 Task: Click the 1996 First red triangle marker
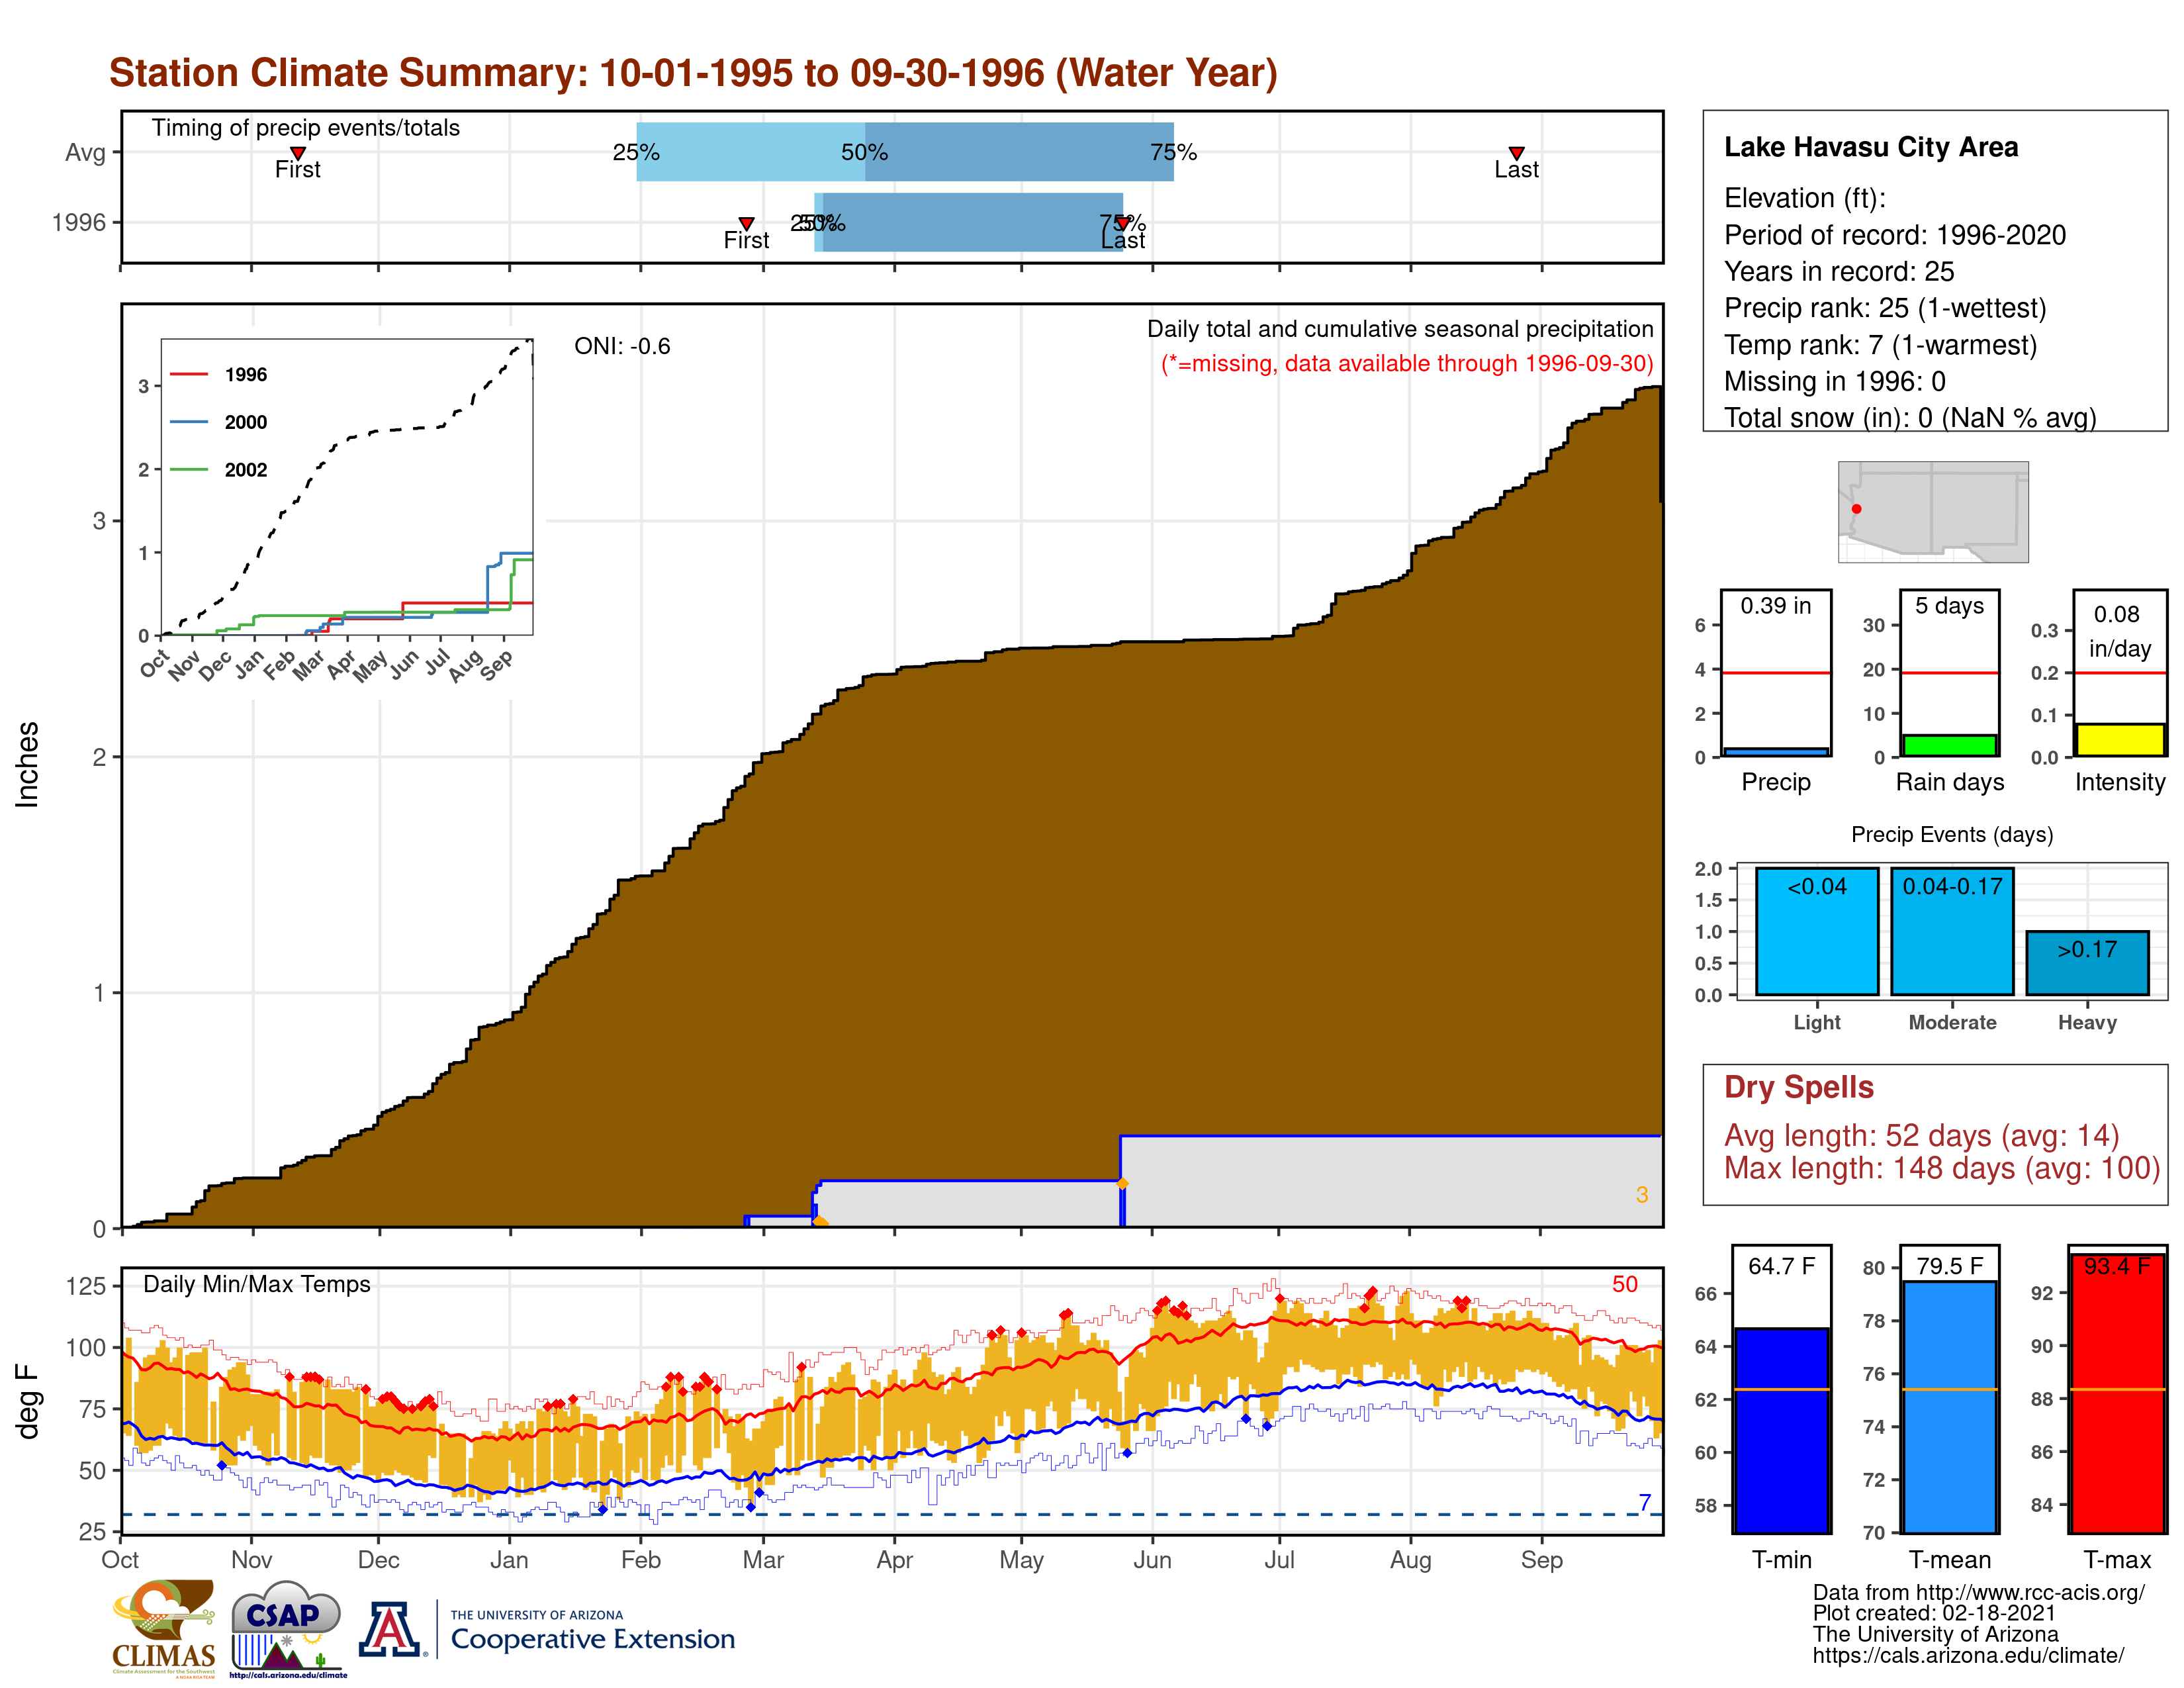pyautogui.click(x=746, y=223)
